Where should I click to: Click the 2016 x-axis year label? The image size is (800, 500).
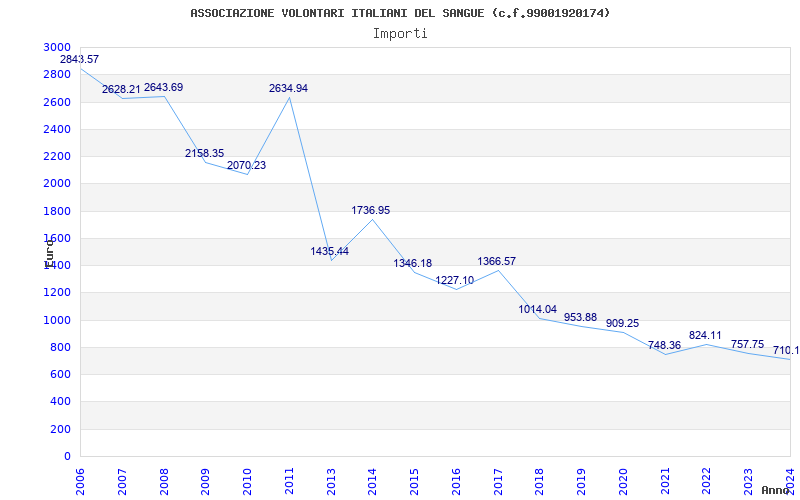456,481
